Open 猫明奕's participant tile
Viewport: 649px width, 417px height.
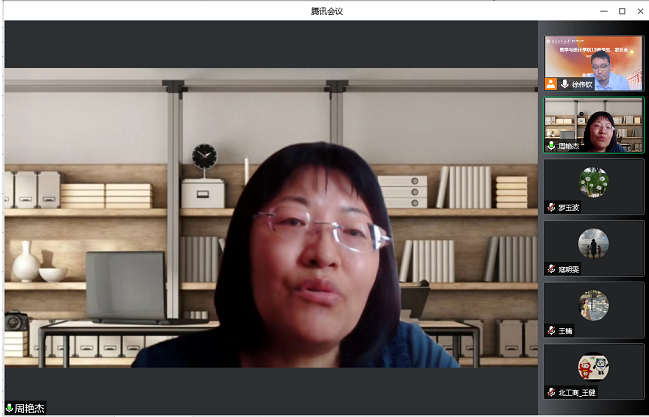coord(594,248)
